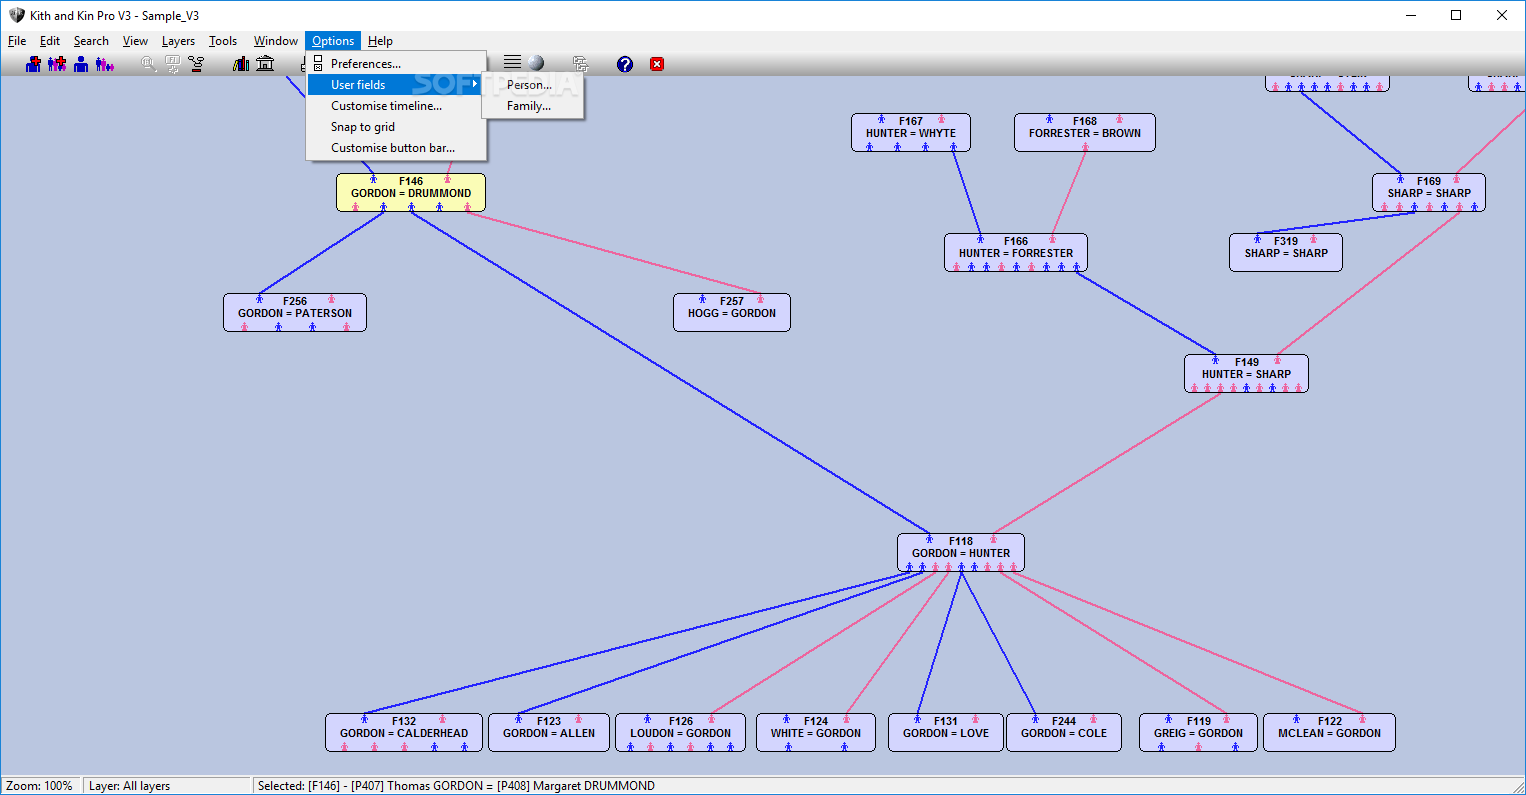Screen dimensions: 1526x795
Task: Open the Layers menu
Action: pyautogui.click(x=178, y=41)
